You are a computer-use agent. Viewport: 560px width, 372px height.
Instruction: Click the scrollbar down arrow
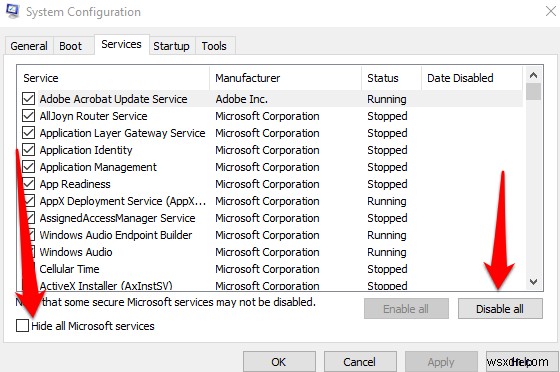[x=534, y=282]
